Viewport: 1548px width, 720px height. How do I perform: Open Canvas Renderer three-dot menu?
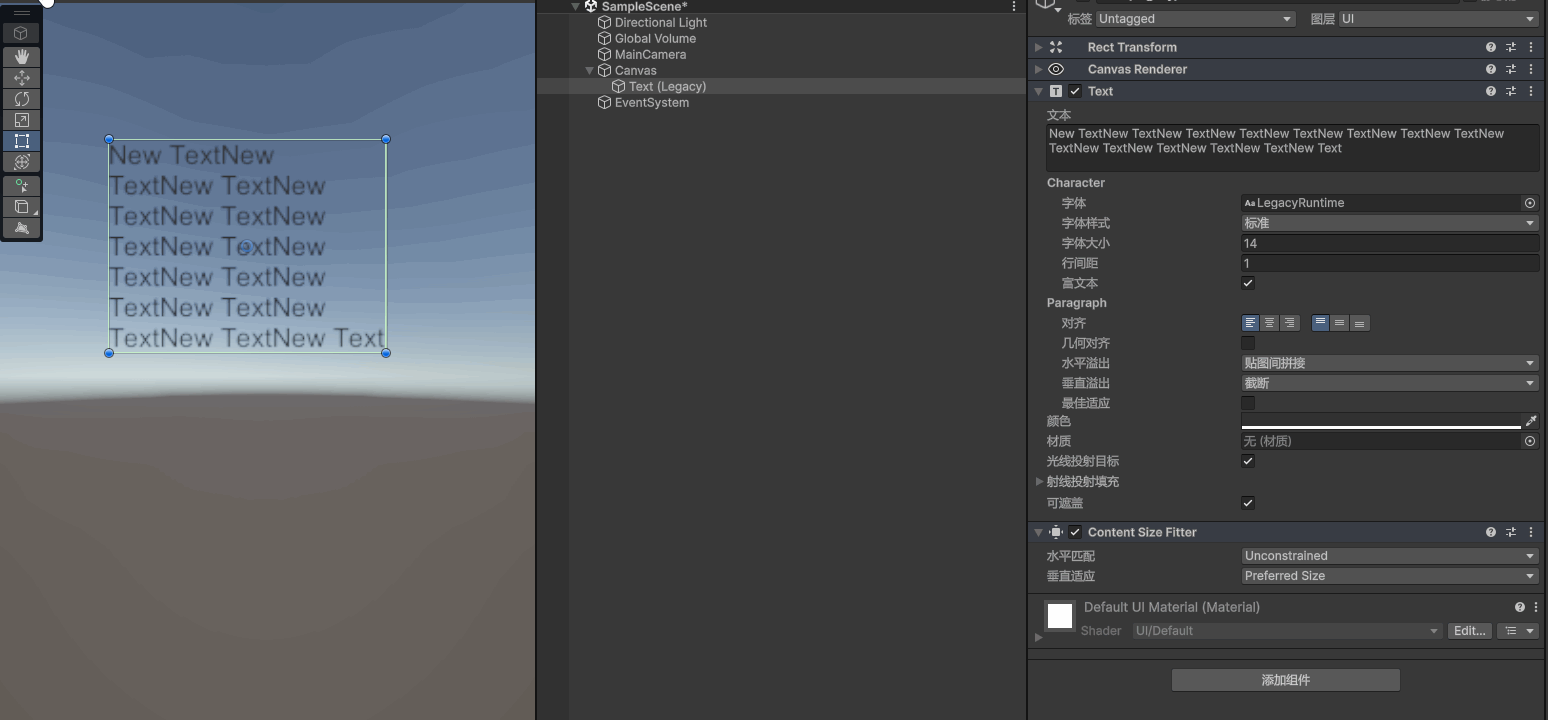[x=1531, y=69]
